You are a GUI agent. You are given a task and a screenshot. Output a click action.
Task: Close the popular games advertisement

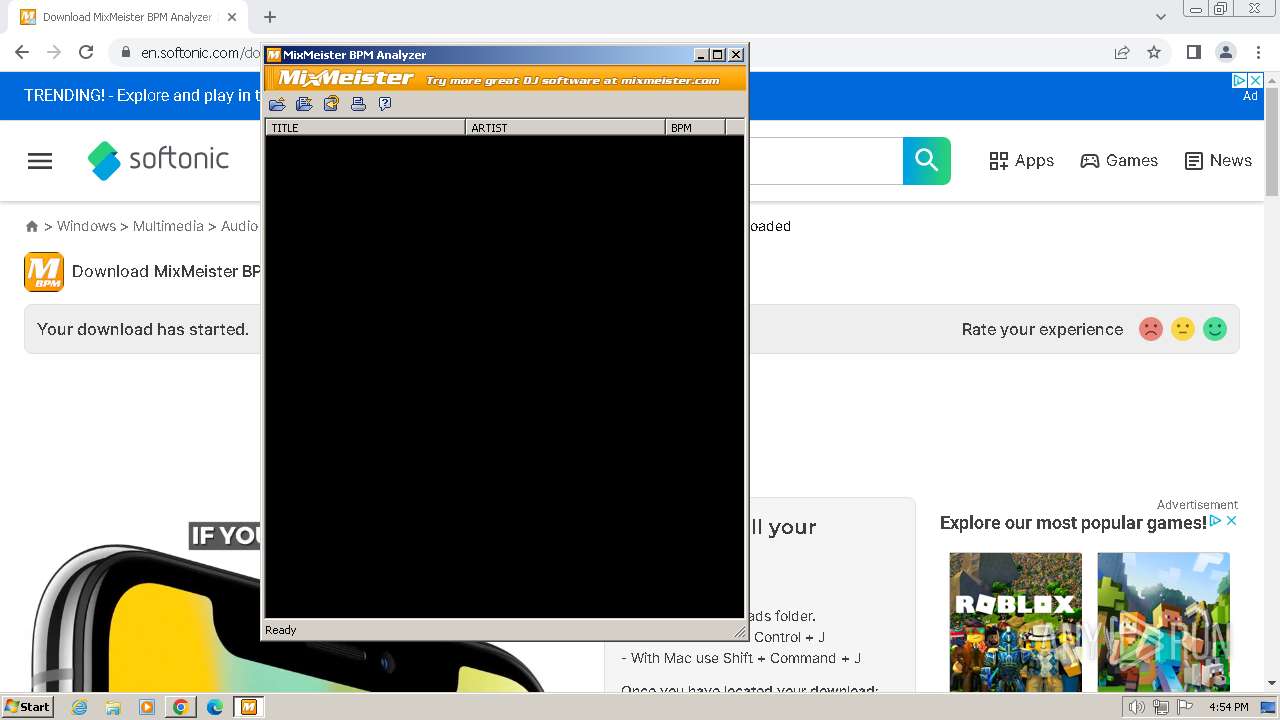click(x=1232, y=521)
